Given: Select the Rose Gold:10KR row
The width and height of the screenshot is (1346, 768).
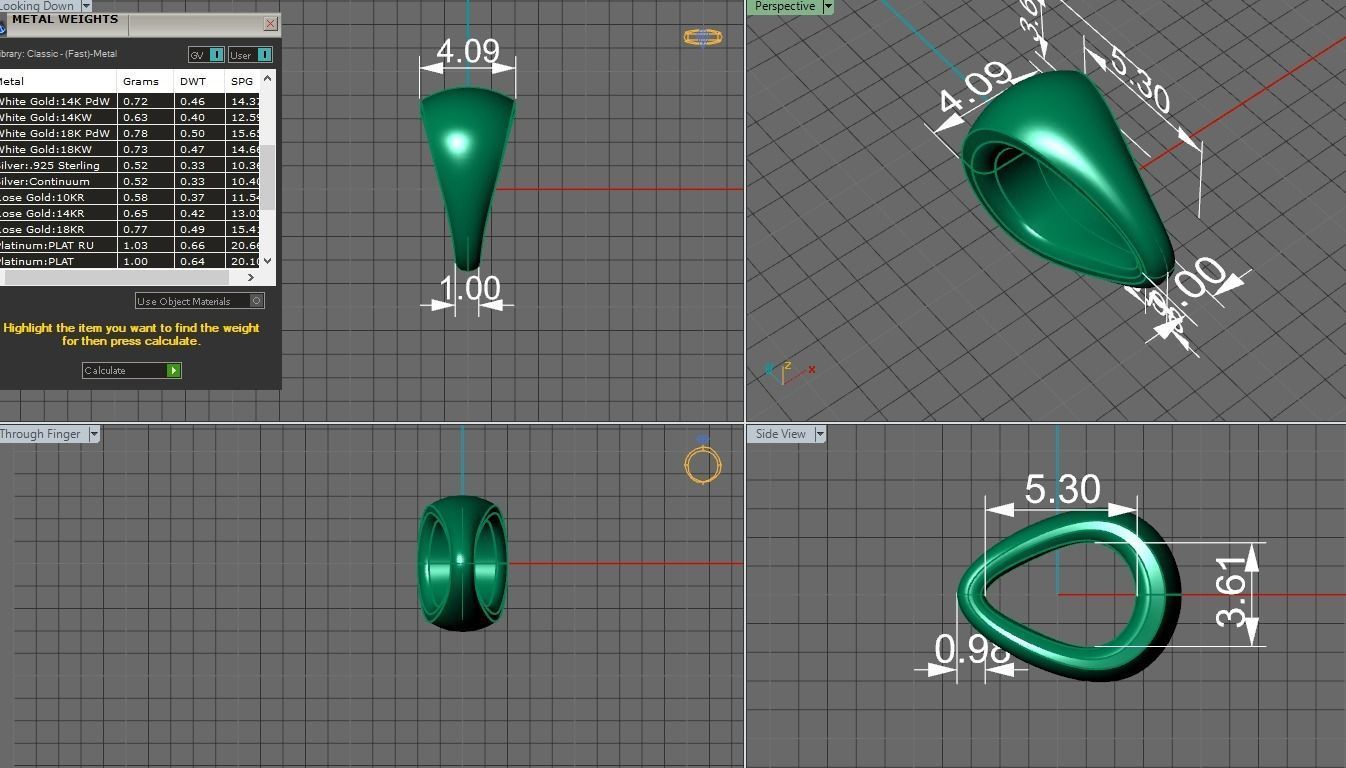Looking at the screenshot, I should coord(130,197).
